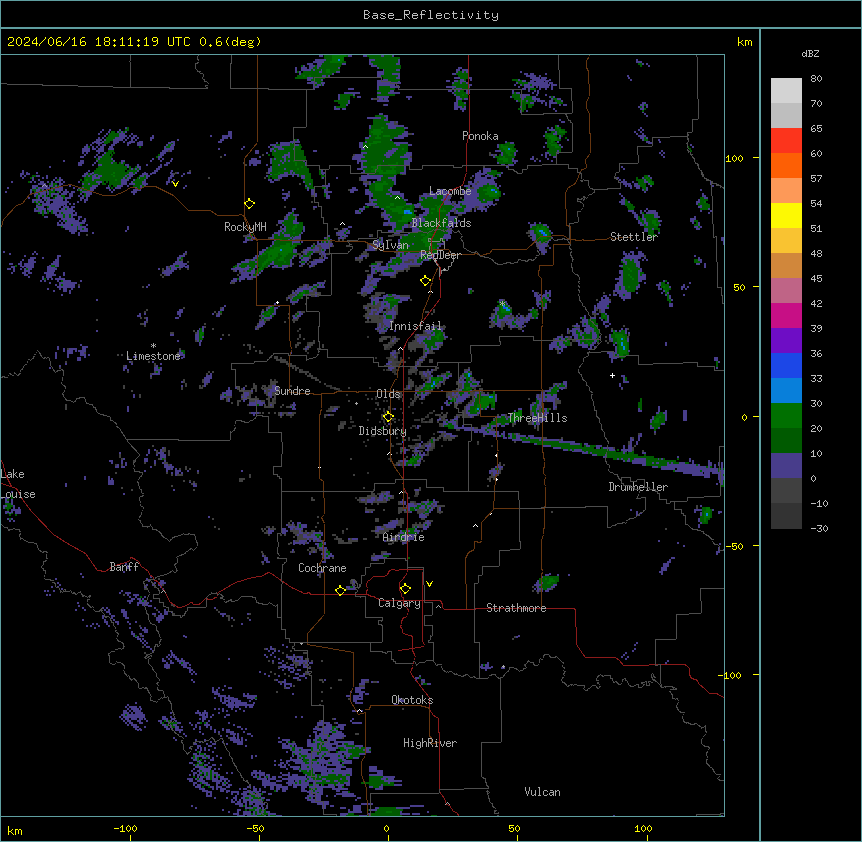Click the yellow diamond marker above Calgary label
The width and height of the screenshot is (862, 842).
pos(405,589)
